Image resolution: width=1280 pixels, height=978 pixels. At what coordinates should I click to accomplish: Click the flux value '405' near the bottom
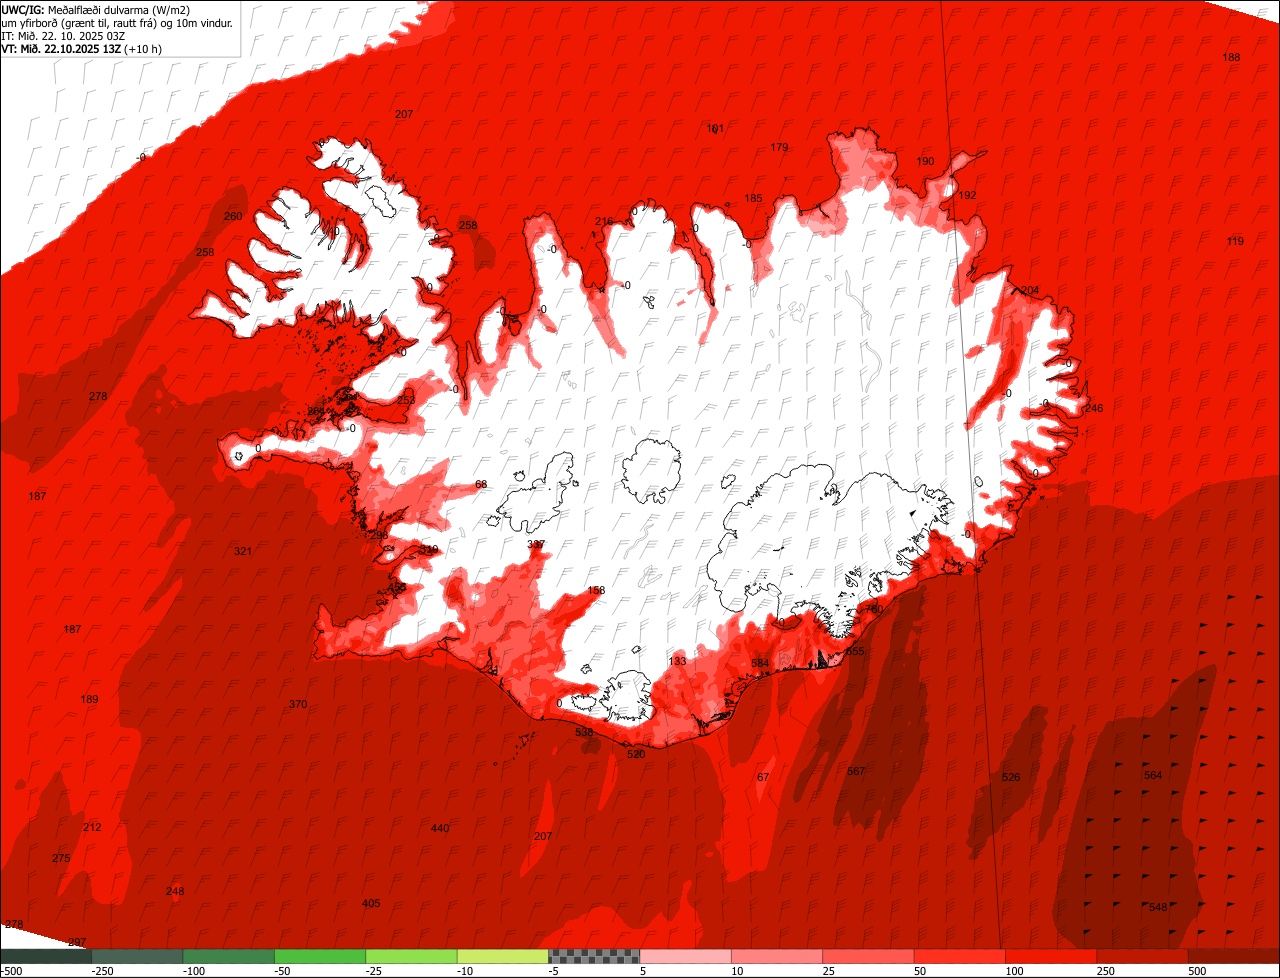(371, 904)
